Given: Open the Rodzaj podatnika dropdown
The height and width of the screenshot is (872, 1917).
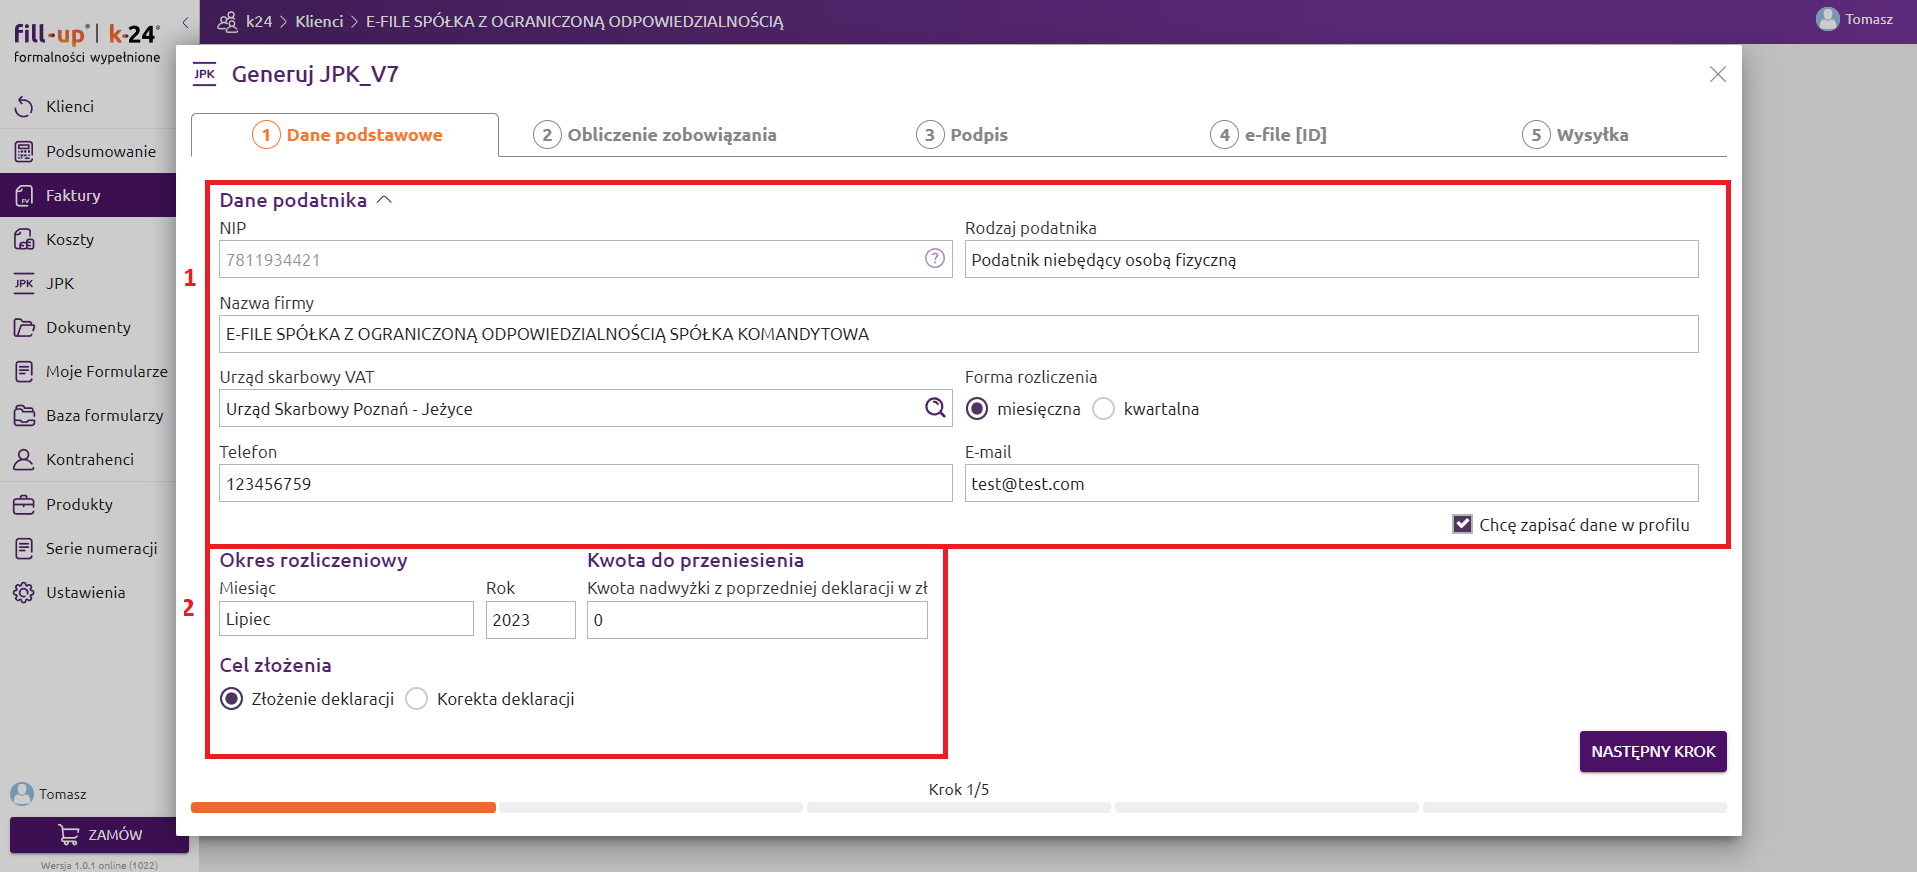Looking at the screenshot, I should click(1330, 260).
